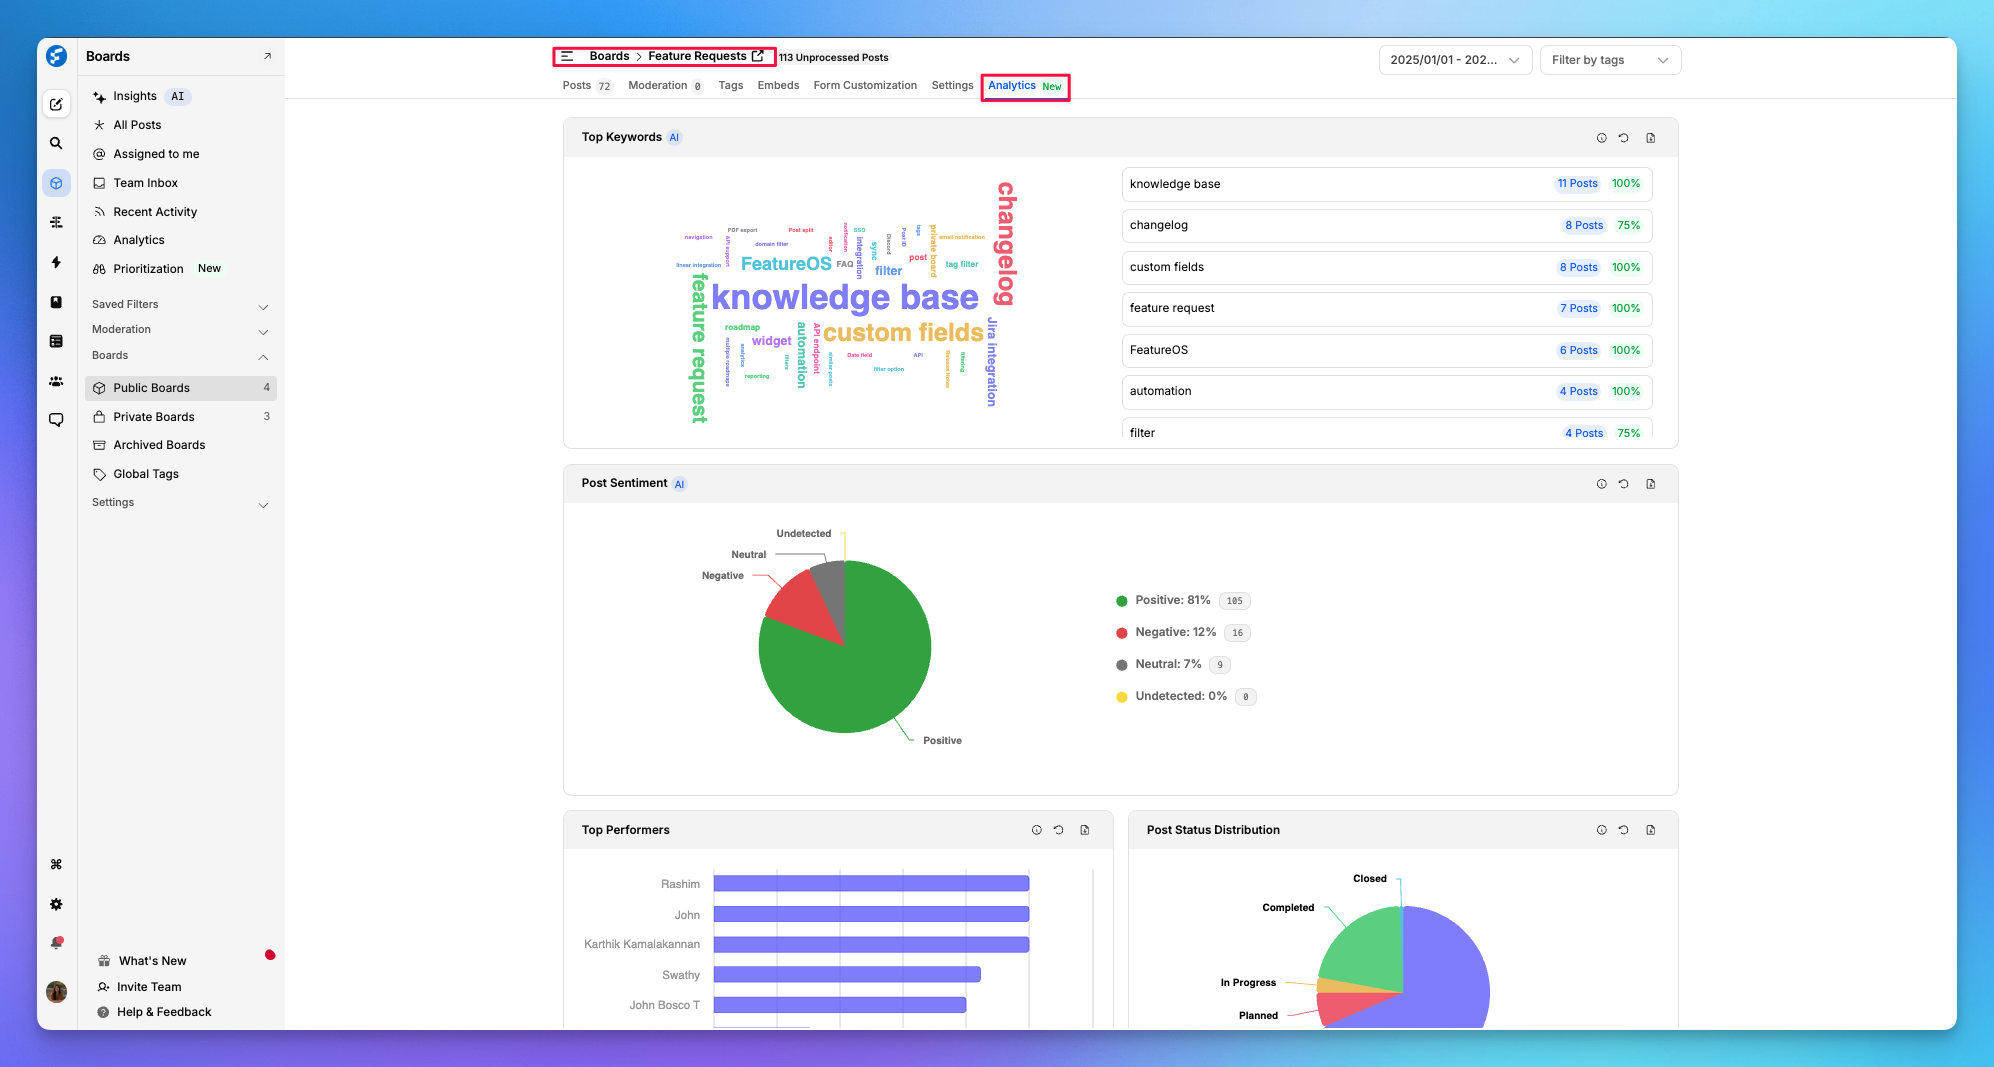This screenshot has height=1067, width=1994.
Task: Open the settings gear in left rail
Action: coord(56,904)
